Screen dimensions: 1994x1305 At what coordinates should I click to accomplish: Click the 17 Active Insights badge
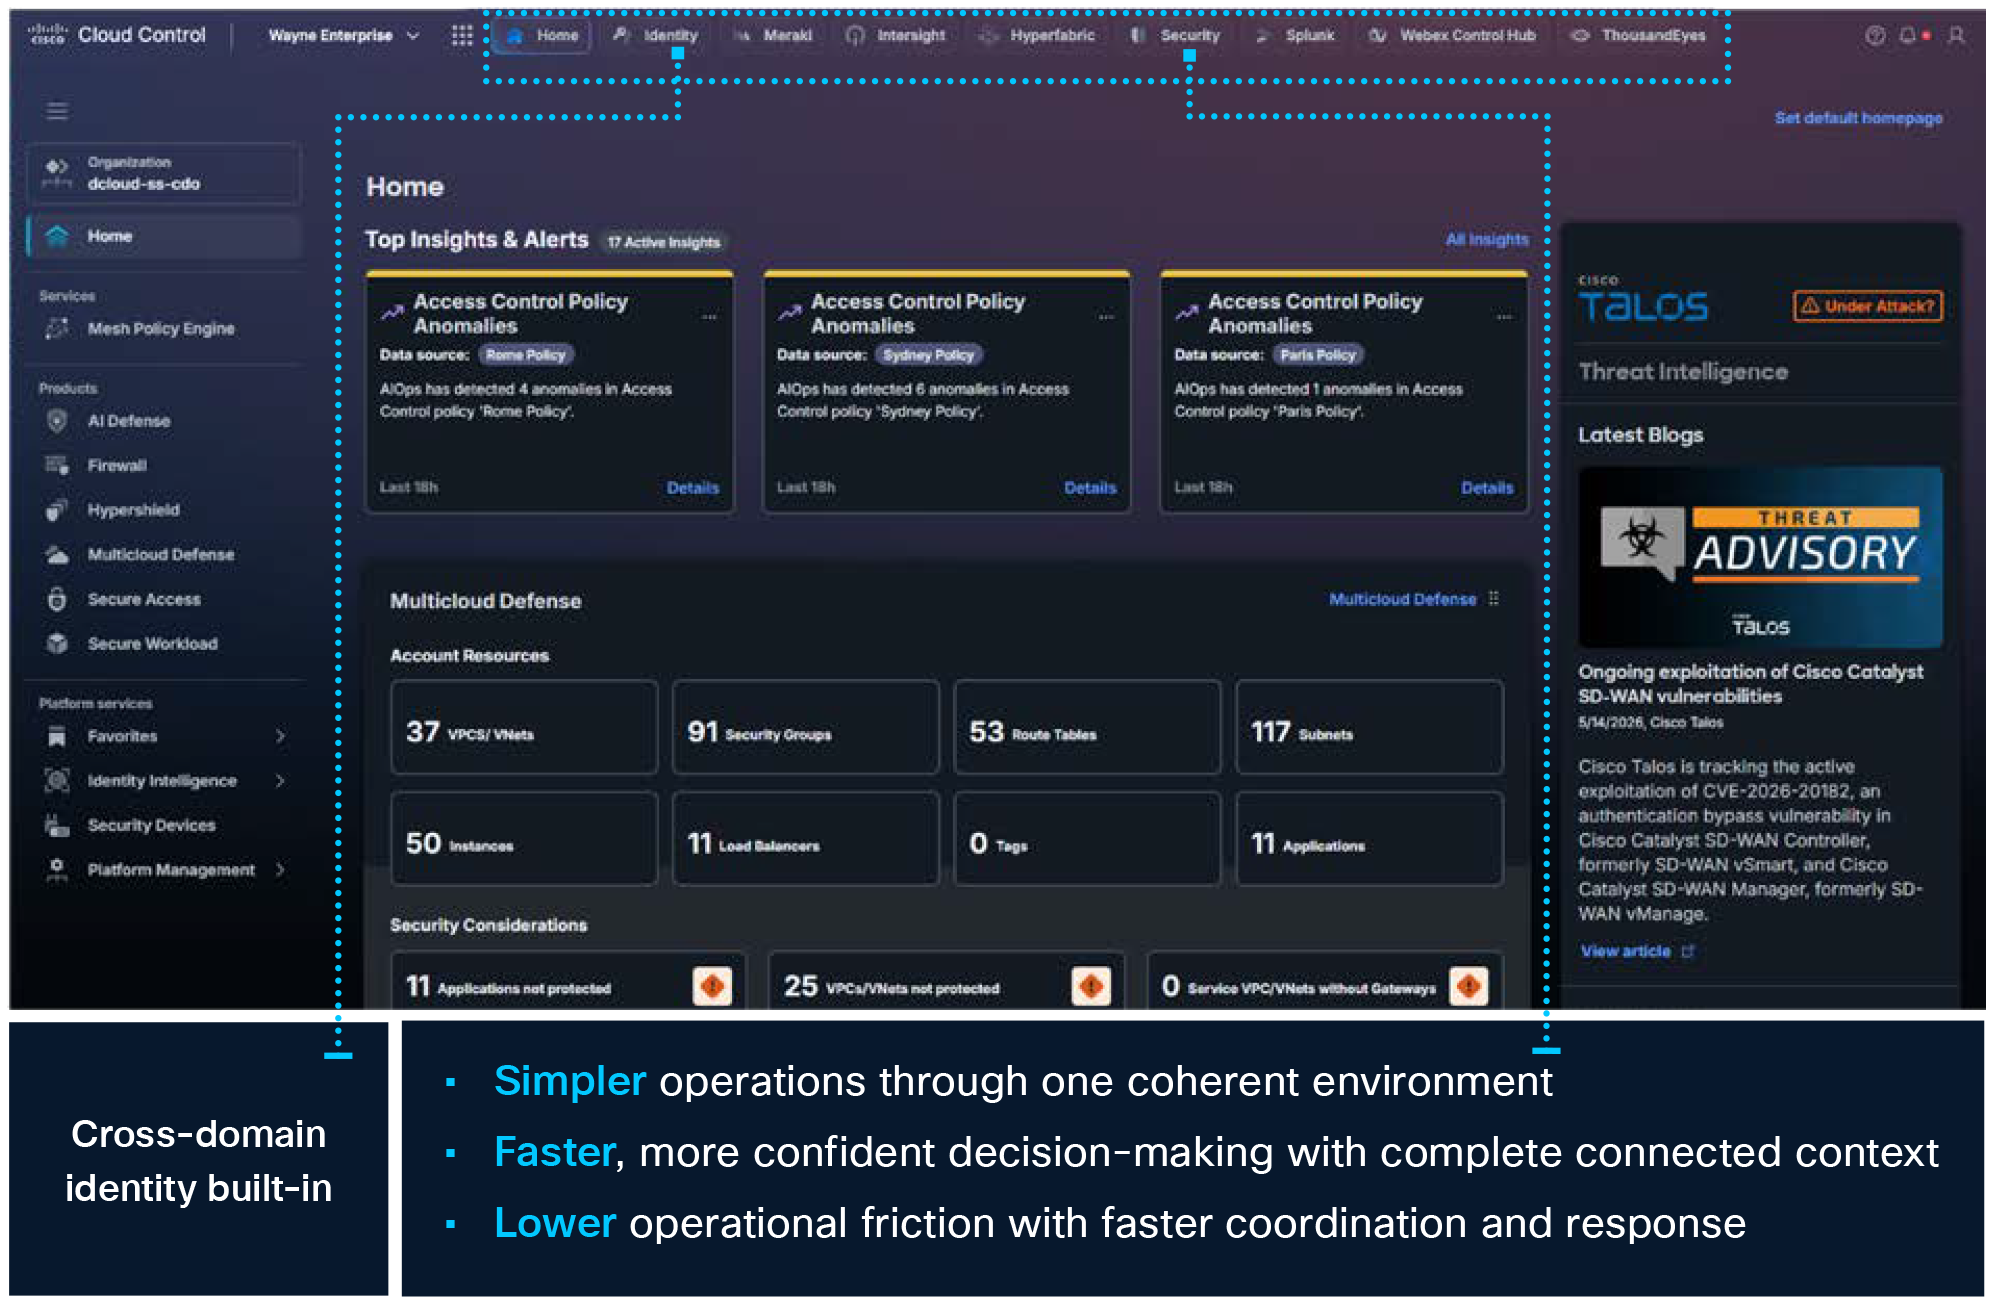[664, 241]
